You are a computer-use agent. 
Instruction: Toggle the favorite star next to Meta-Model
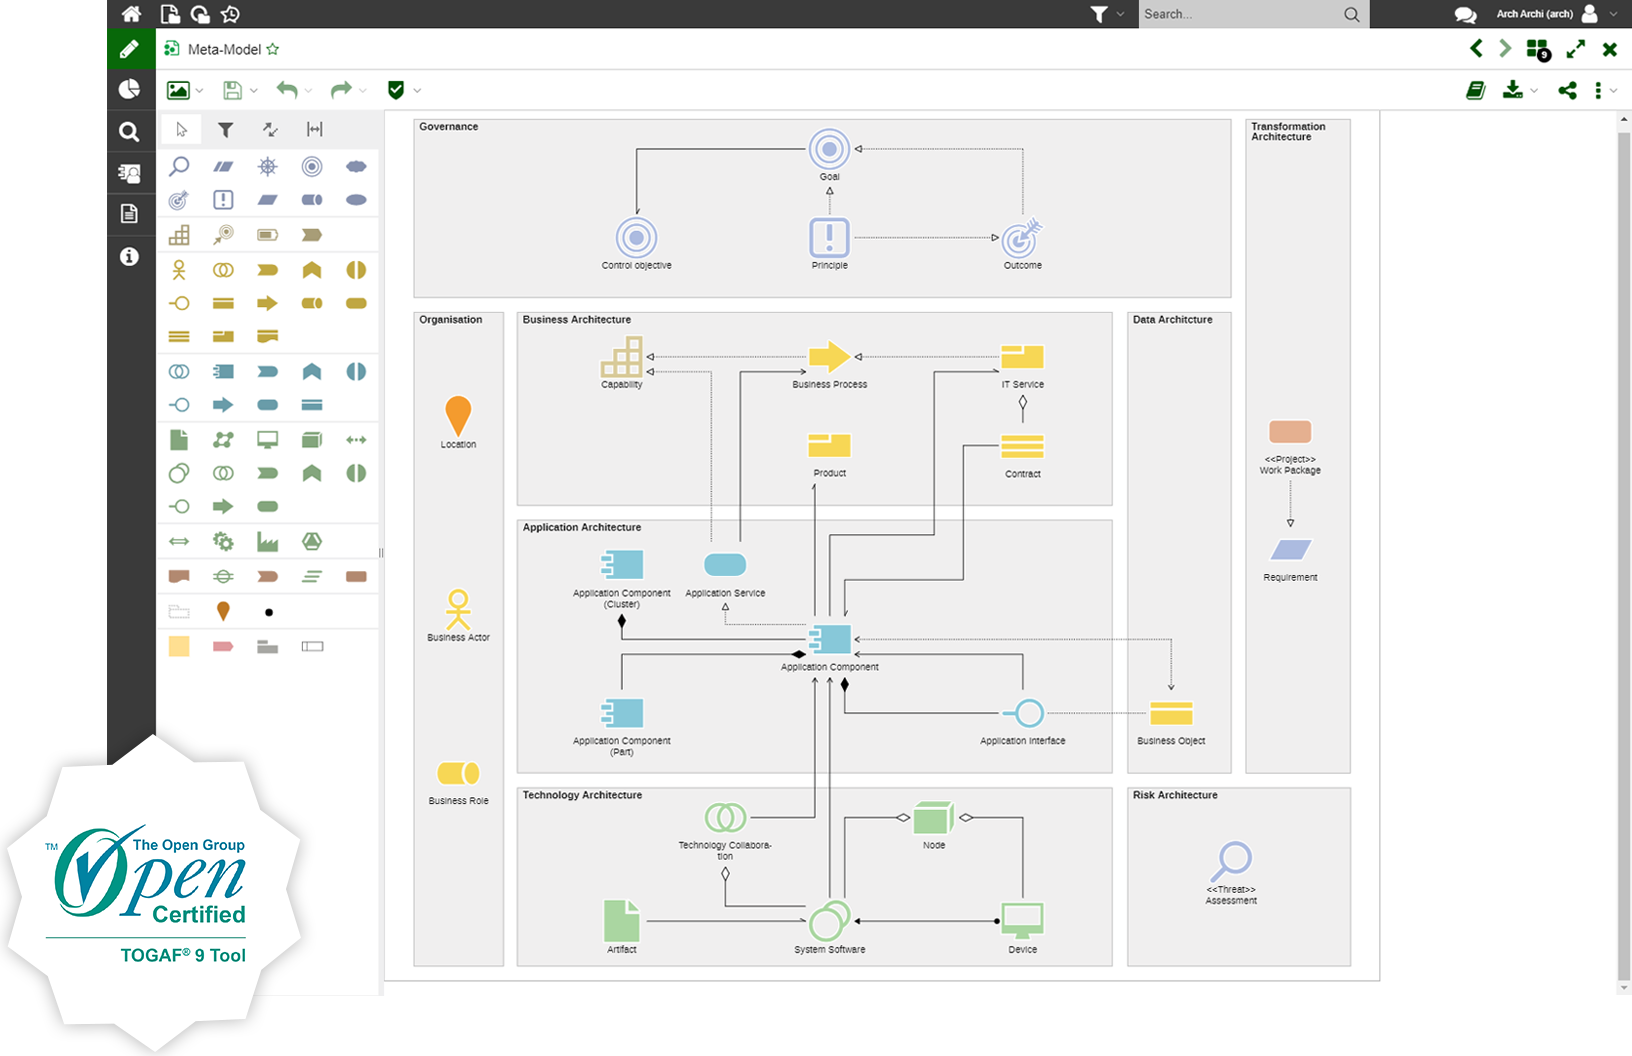pyautogui.click(x=273, y=49)
